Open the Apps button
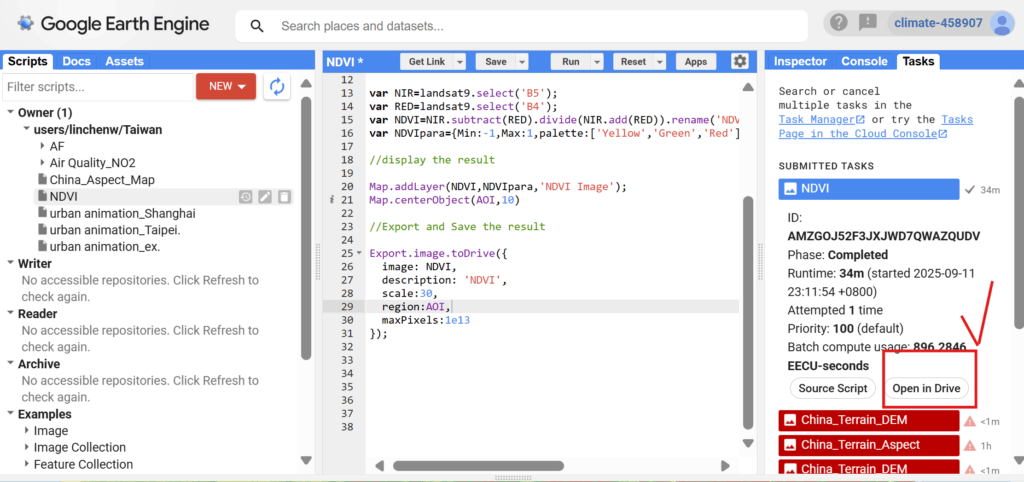The image size is (1024, 482). (x=696, y=62)
